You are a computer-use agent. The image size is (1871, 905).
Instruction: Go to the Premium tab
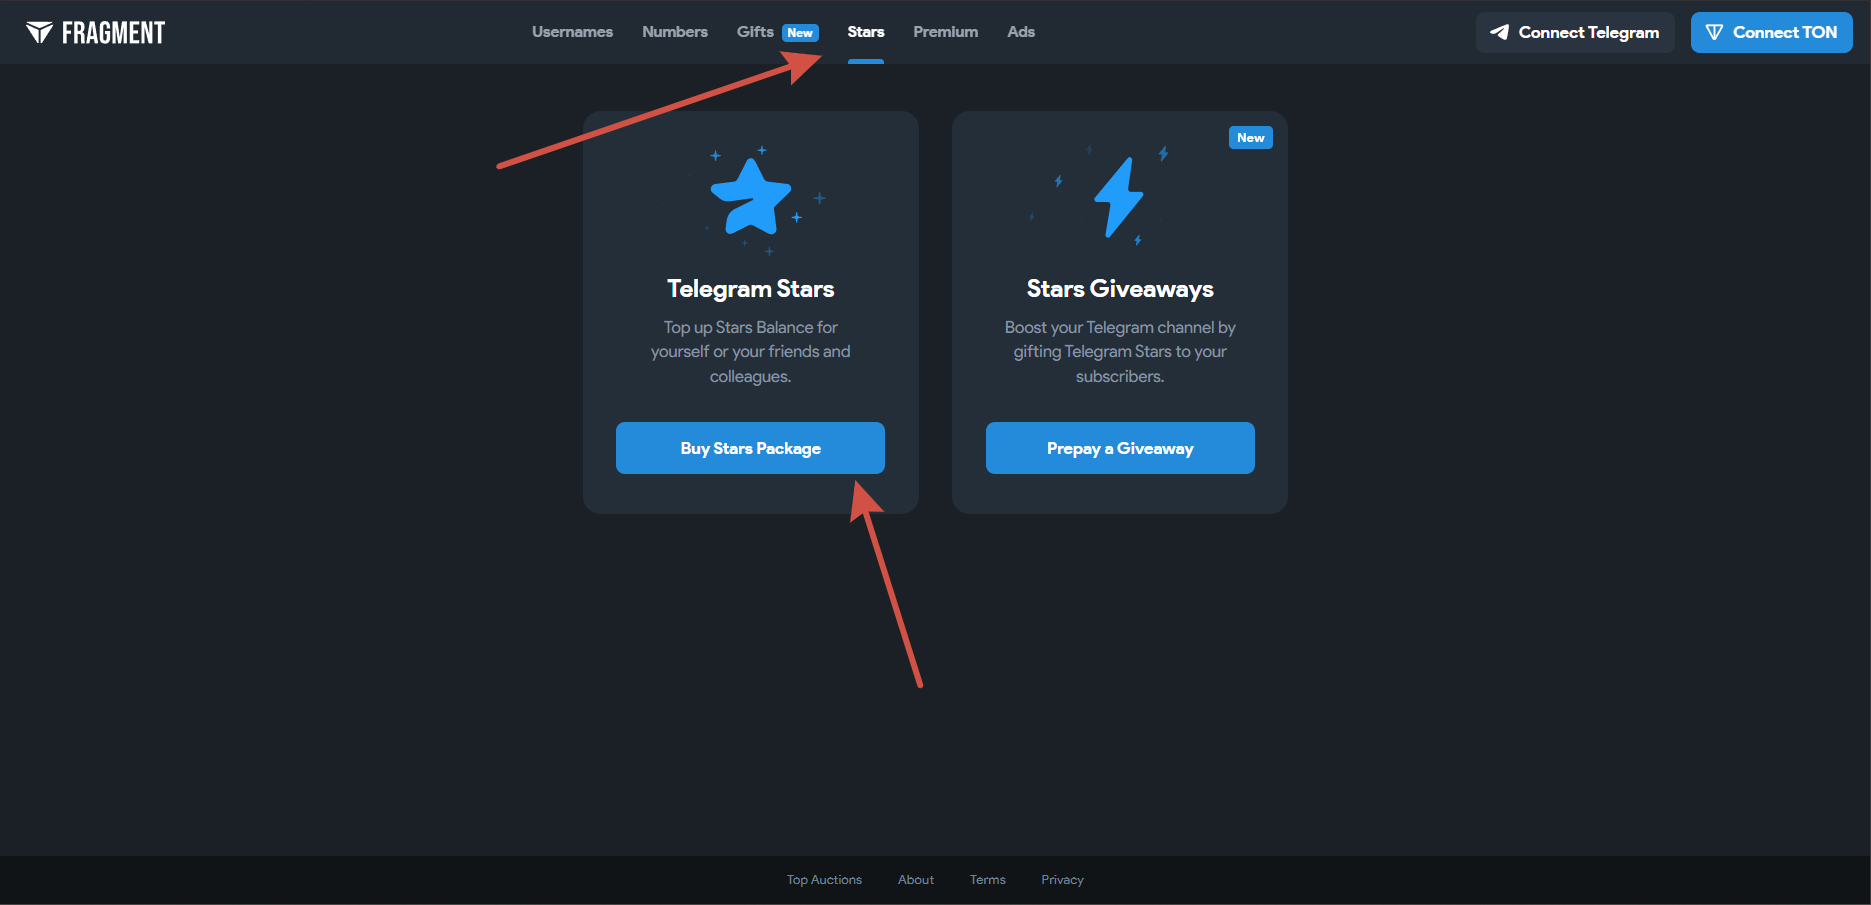(946, 32)
